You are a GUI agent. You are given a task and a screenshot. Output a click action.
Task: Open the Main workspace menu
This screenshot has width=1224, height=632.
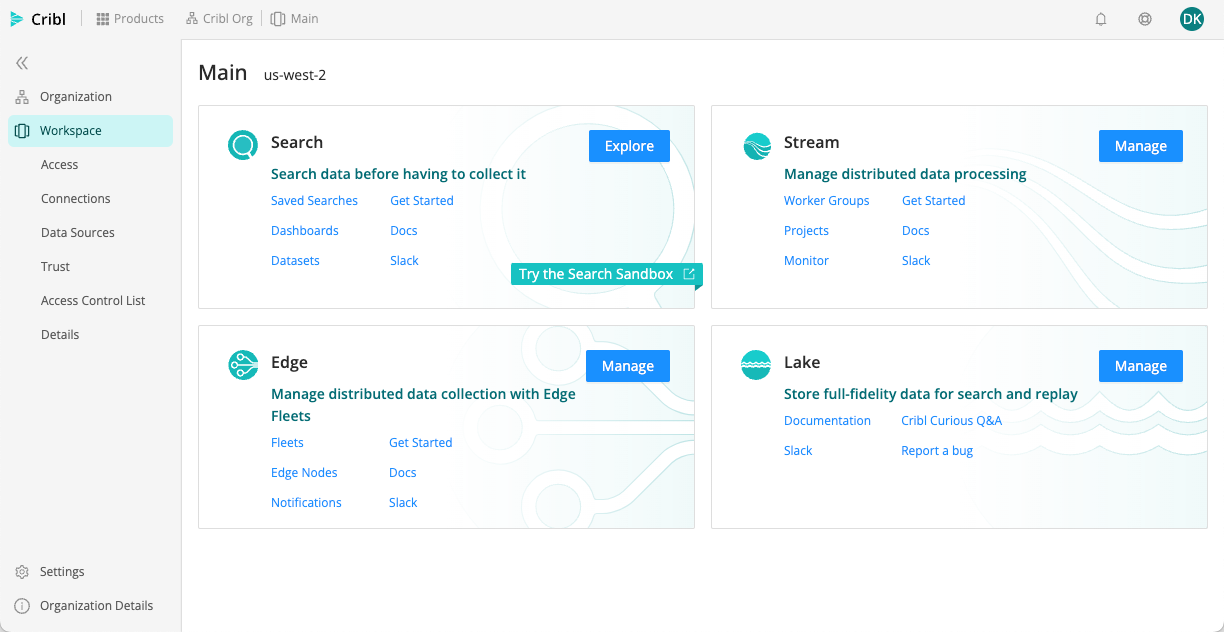tap(294, 18)
